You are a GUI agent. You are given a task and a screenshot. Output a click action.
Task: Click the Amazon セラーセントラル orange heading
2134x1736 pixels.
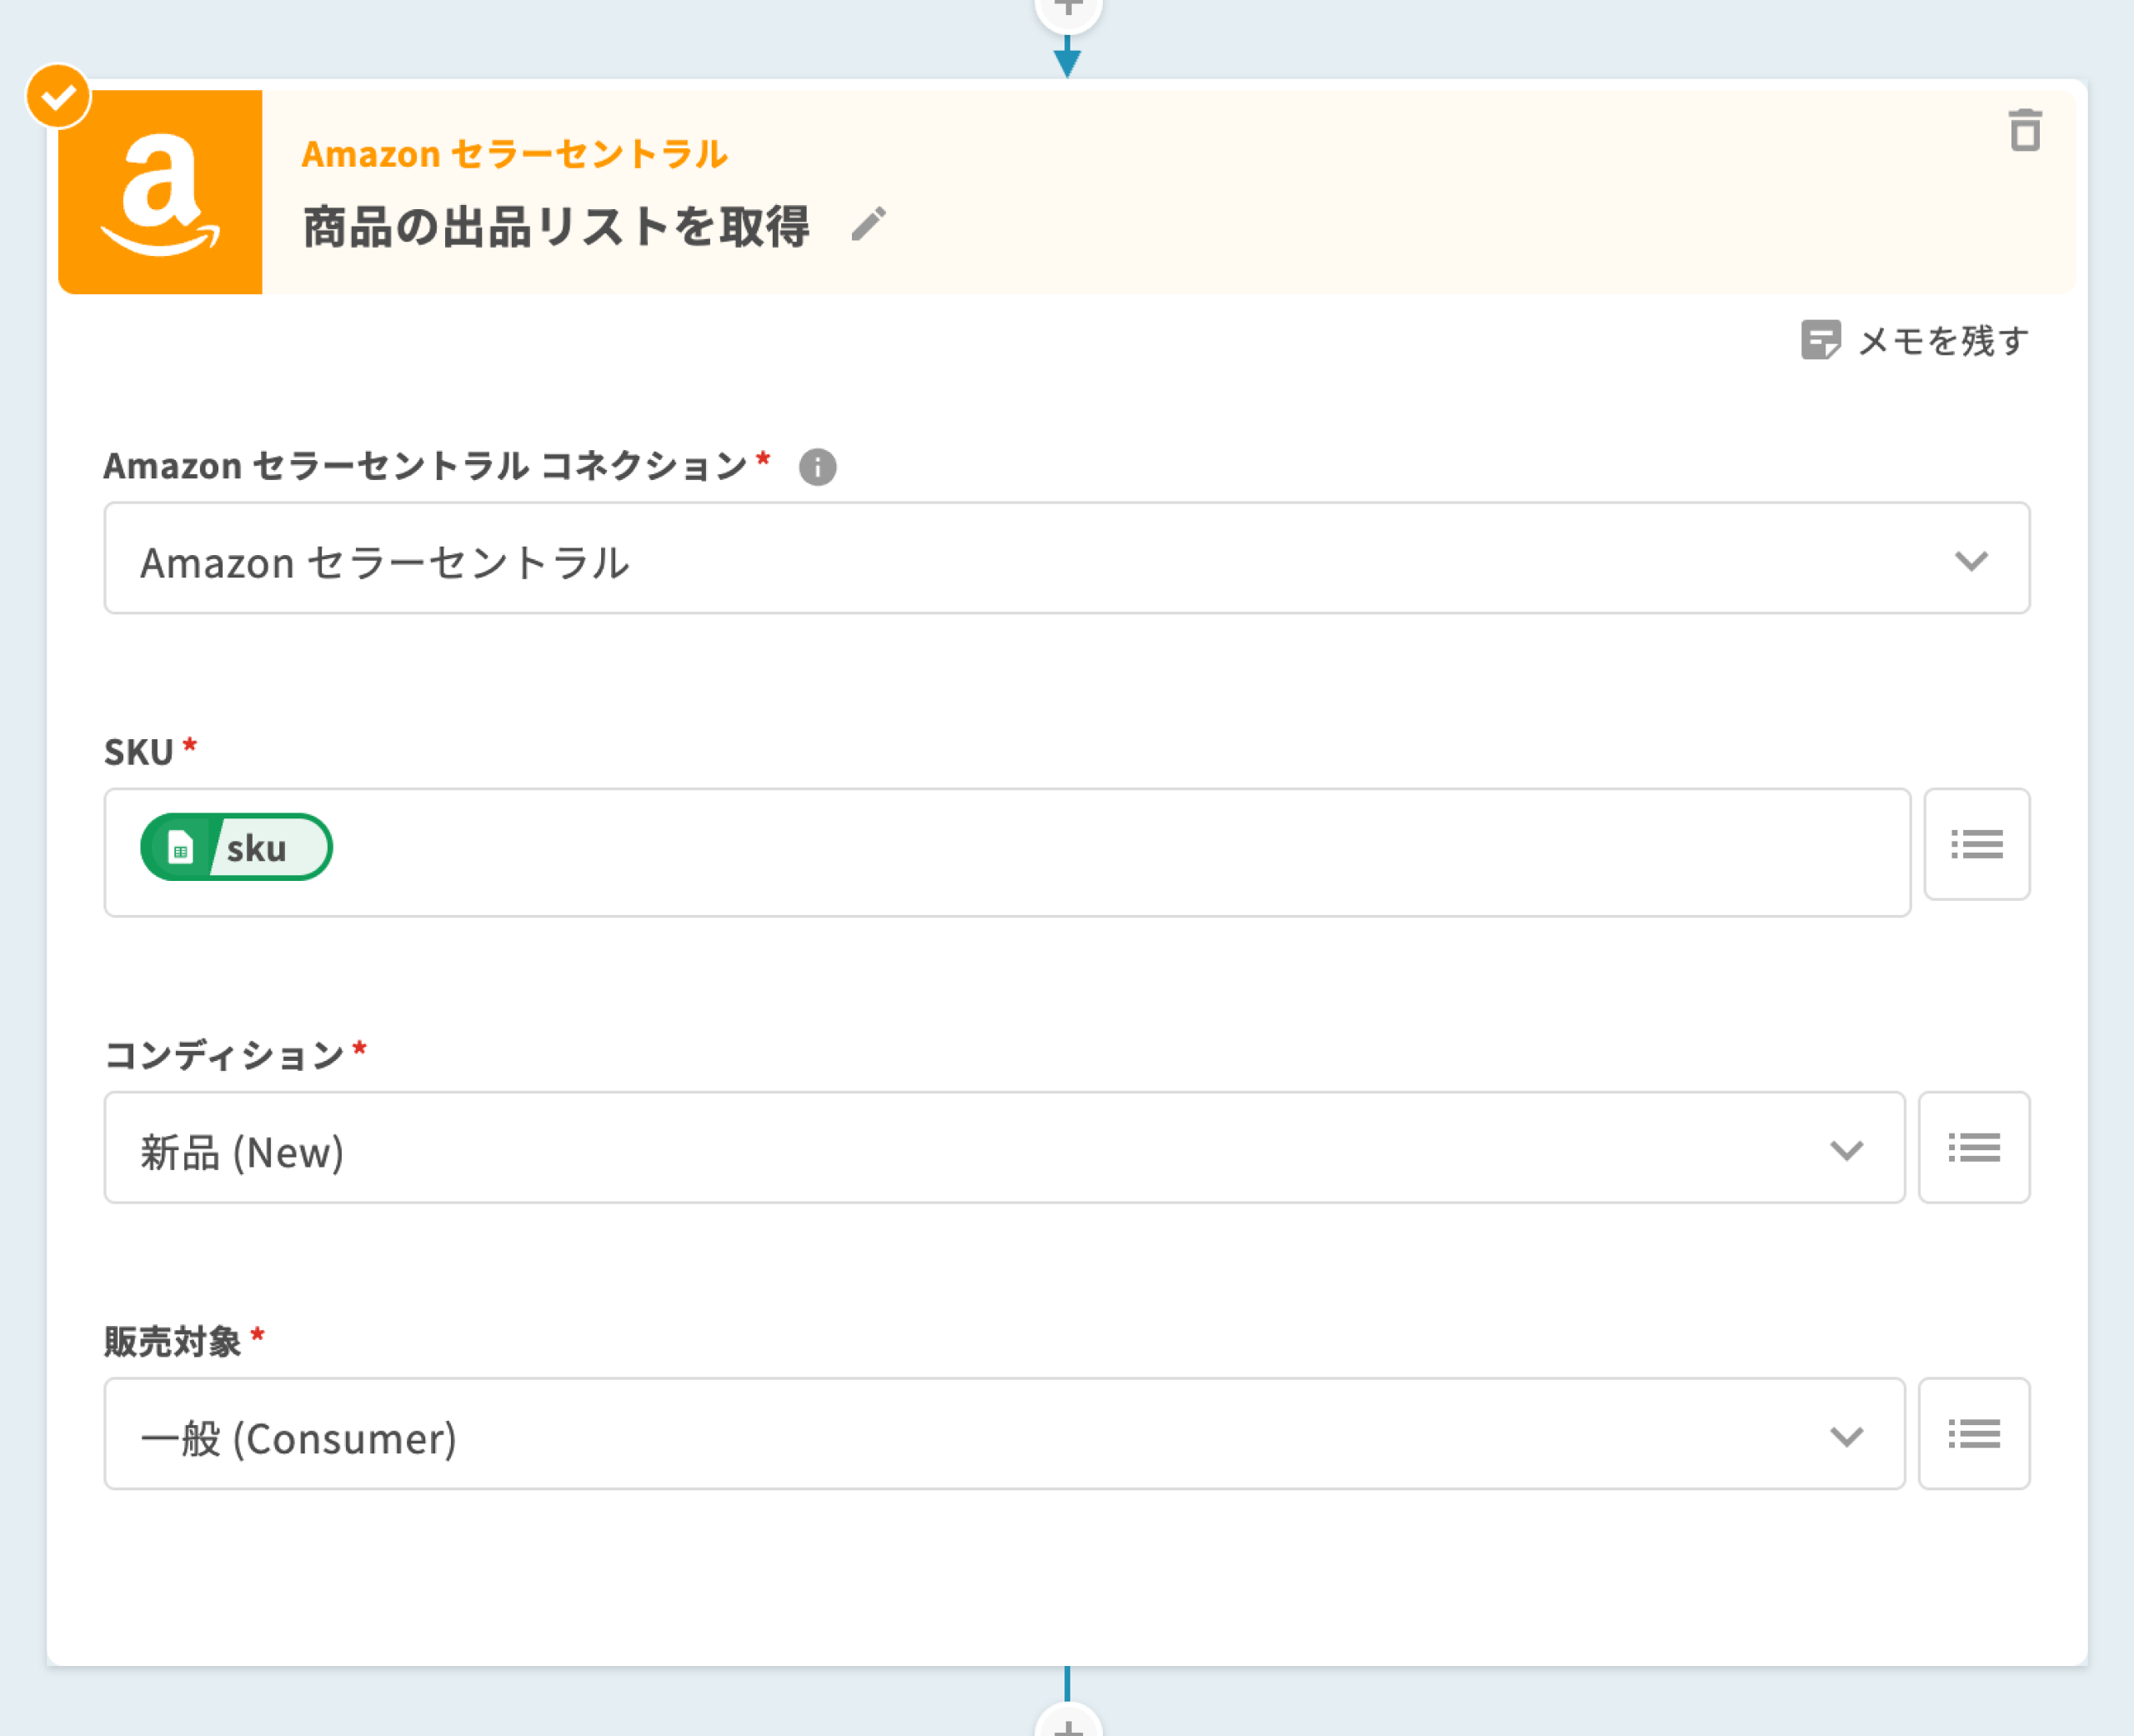coord(514,155)
